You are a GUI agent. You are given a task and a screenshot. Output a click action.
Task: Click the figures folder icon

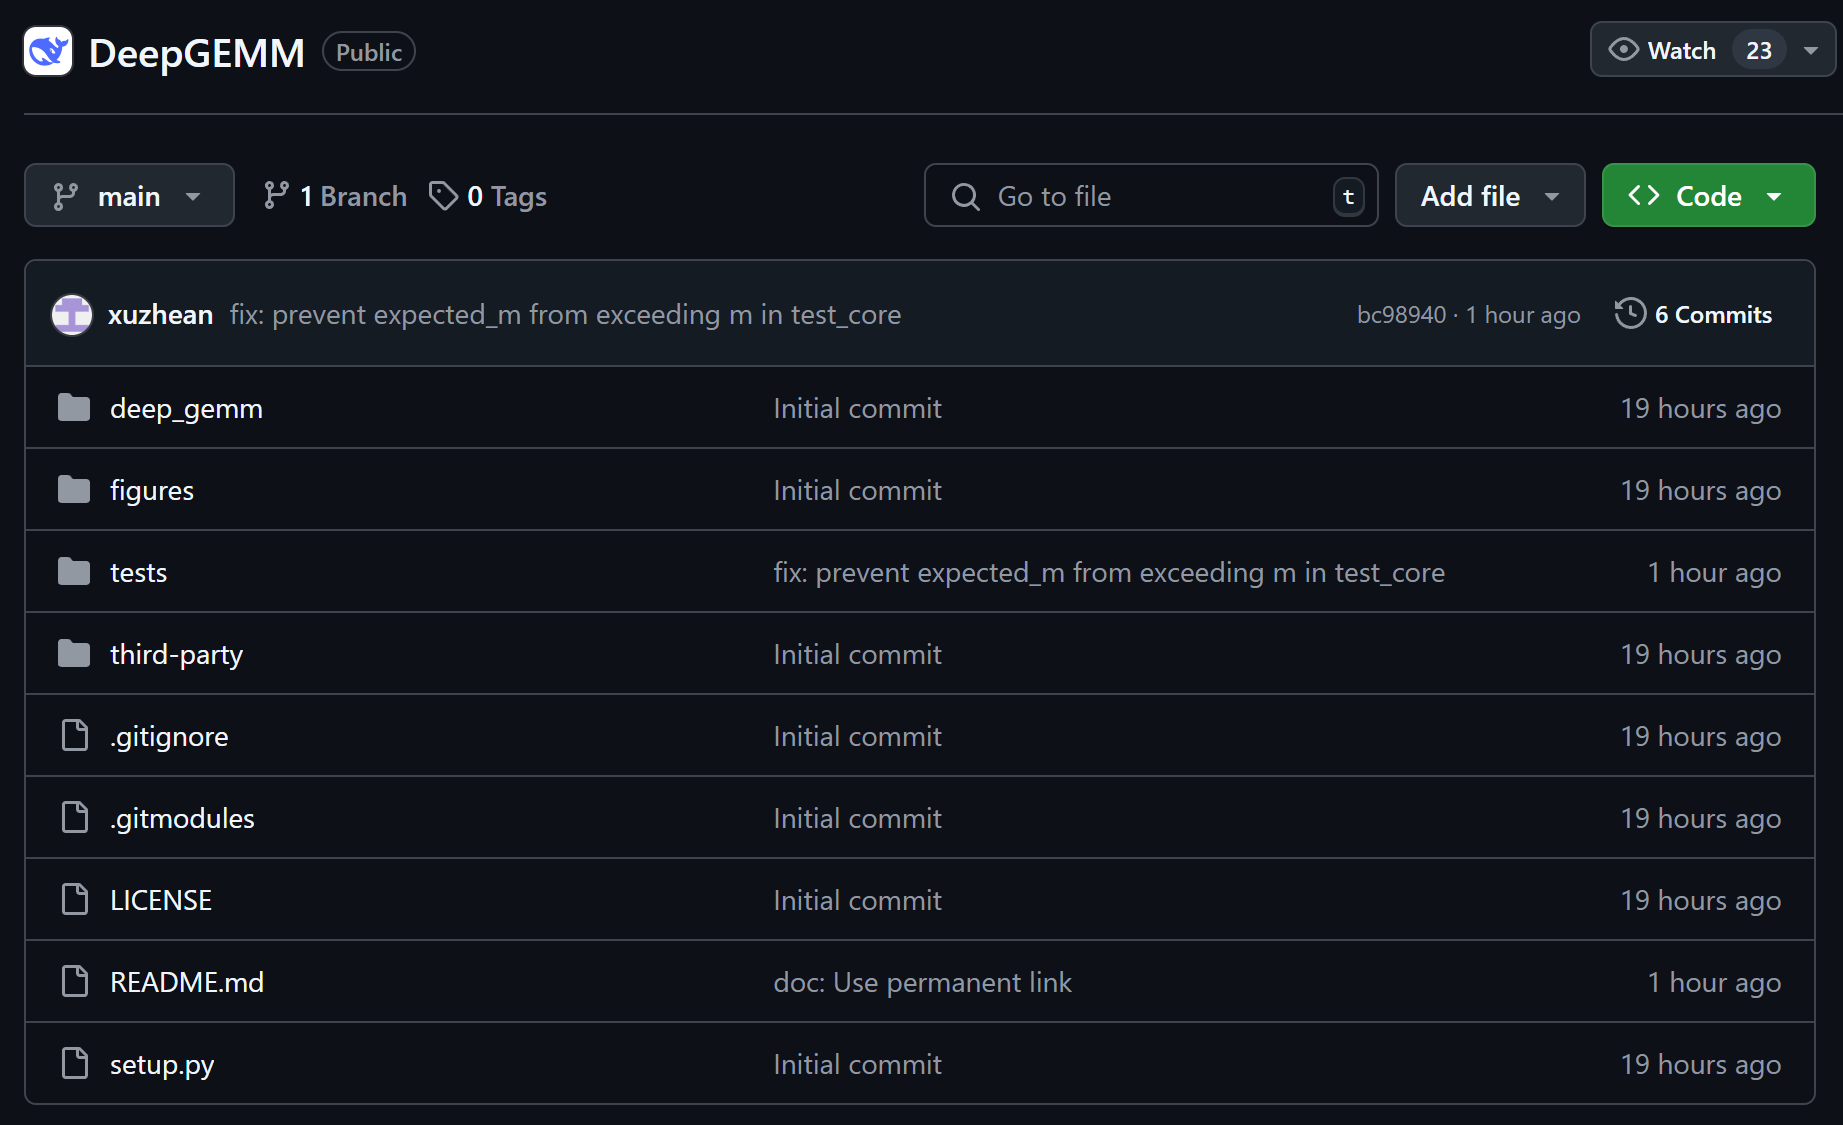click(x=74, y=490)
